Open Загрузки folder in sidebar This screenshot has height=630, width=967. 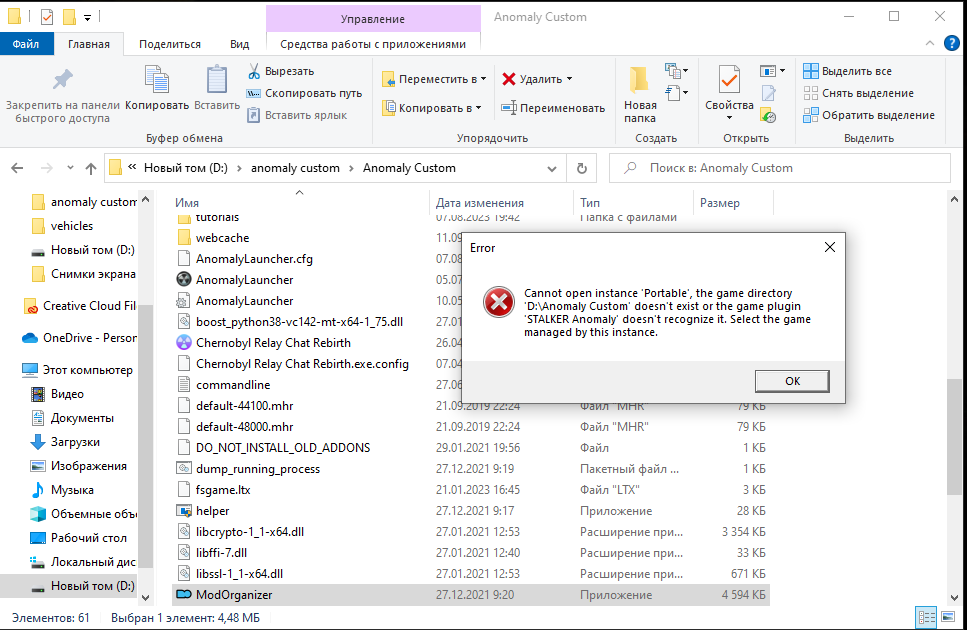[65, 442]
